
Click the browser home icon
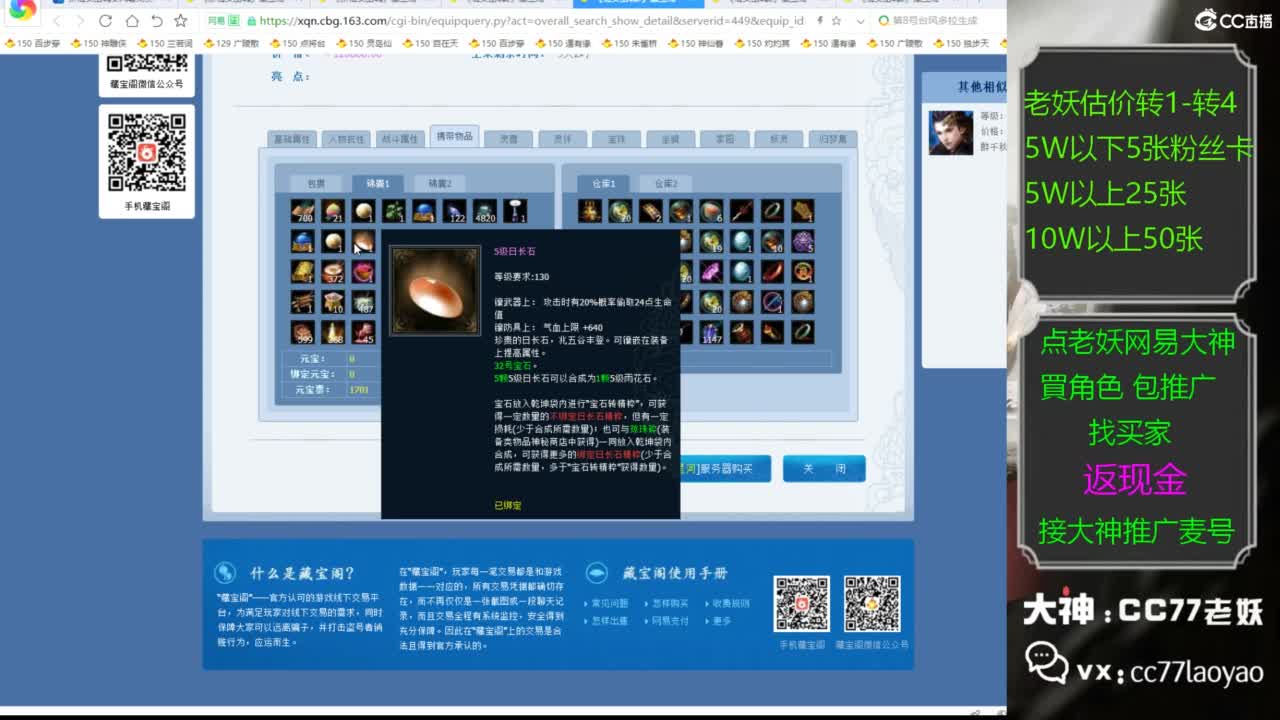133,20
